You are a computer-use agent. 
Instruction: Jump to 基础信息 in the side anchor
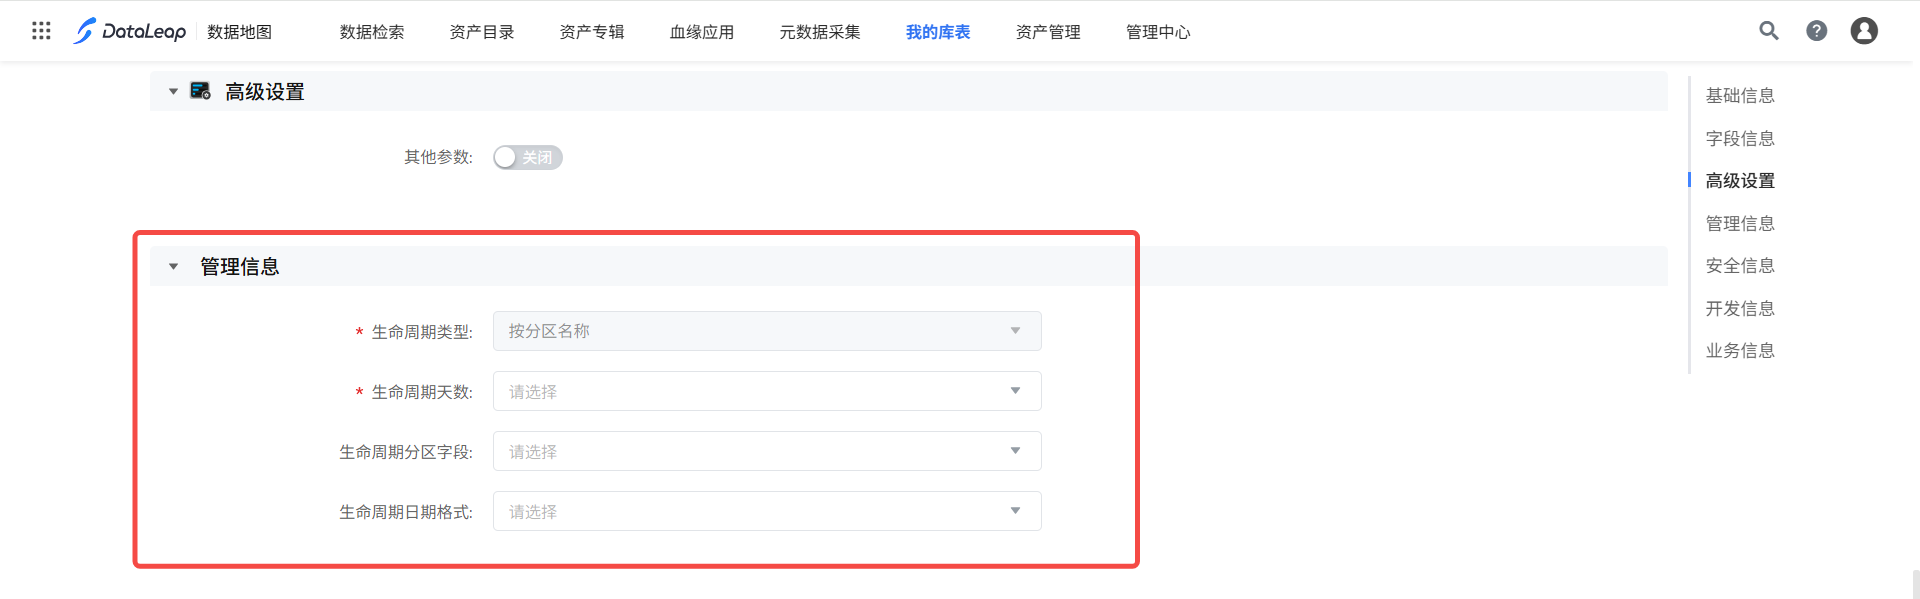coord(1740,95)
